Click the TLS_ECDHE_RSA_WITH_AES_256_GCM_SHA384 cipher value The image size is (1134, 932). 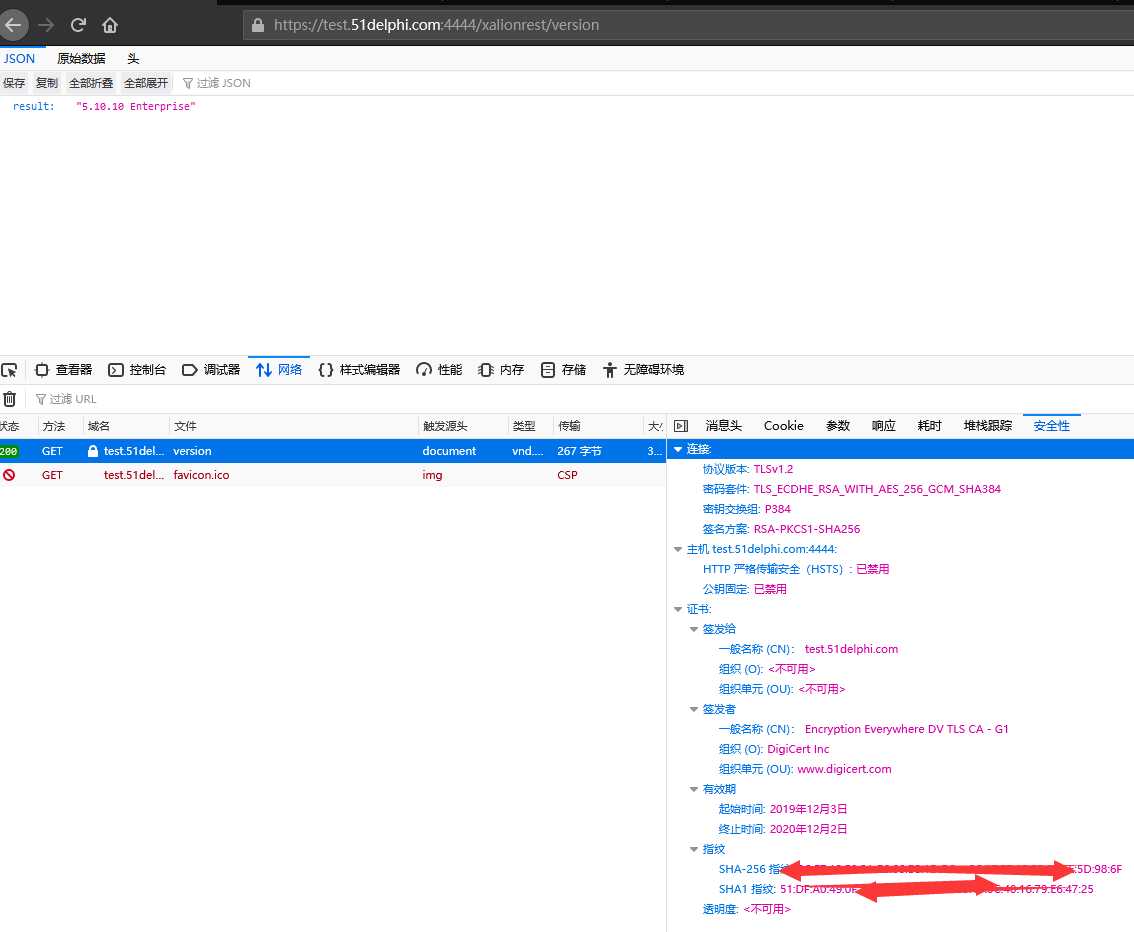click(877, 489)
